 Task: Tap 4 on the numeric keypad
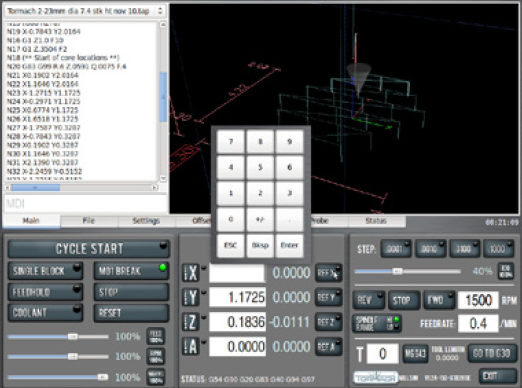click(231, 167)
